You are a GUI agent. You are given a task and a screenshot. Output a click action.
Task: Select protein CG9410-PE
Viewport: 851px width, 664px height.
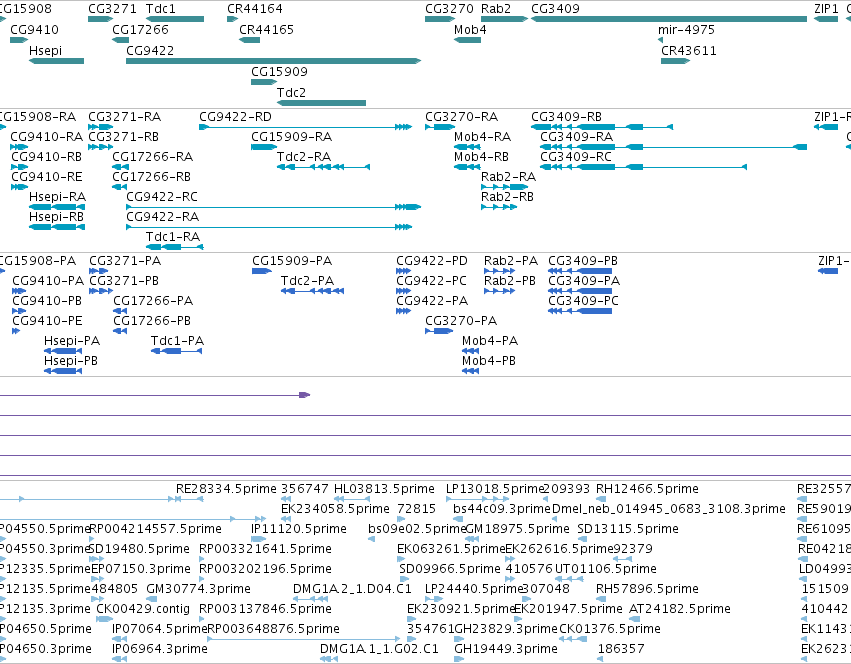click(47, 321)
